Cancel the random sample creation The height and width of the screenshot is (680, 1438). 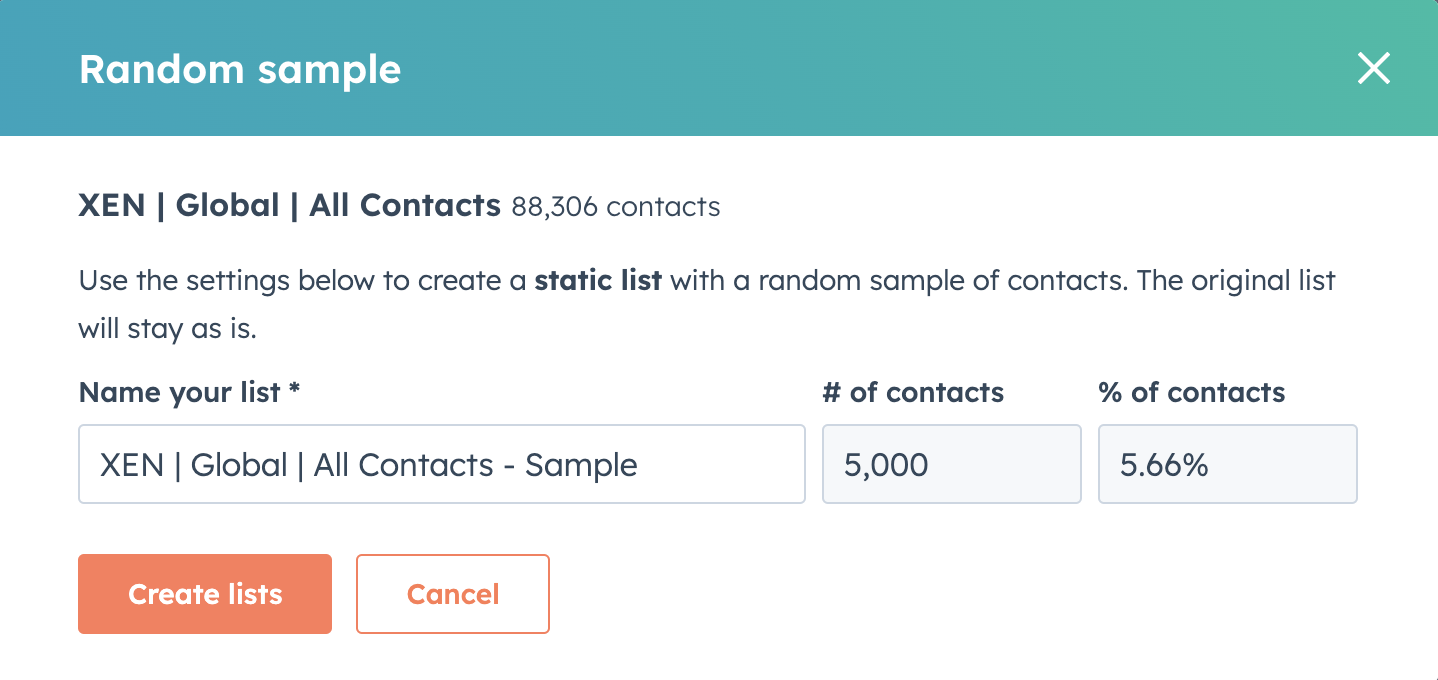(x=453, y=594)
